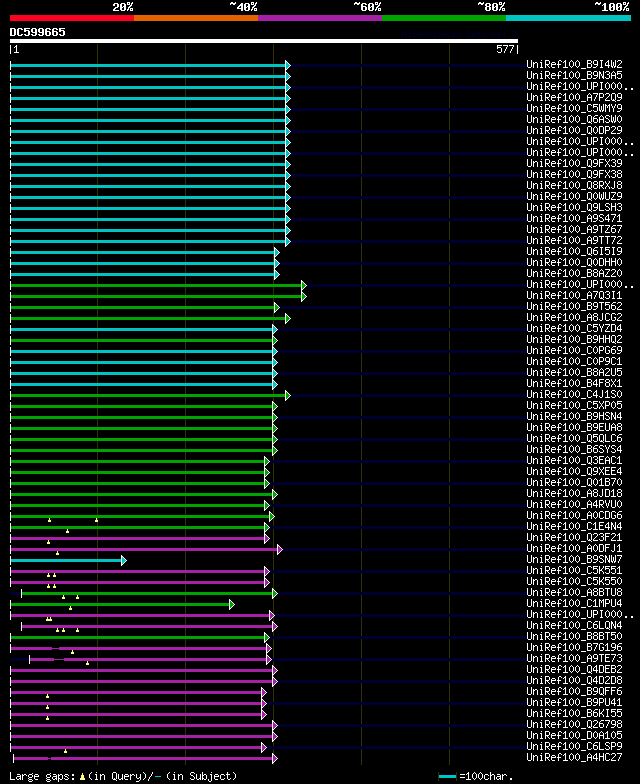This screenshot has width=640, height=784.
Task: Click the 577 end position label
Action: pyautogui.click(x=505, y=50)
